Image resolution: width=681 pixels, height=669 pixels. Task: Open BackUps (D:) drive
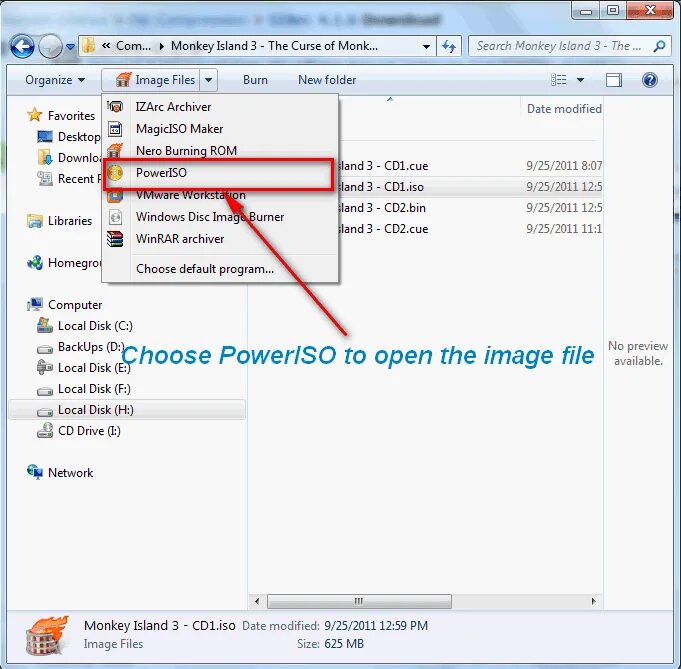91,347
